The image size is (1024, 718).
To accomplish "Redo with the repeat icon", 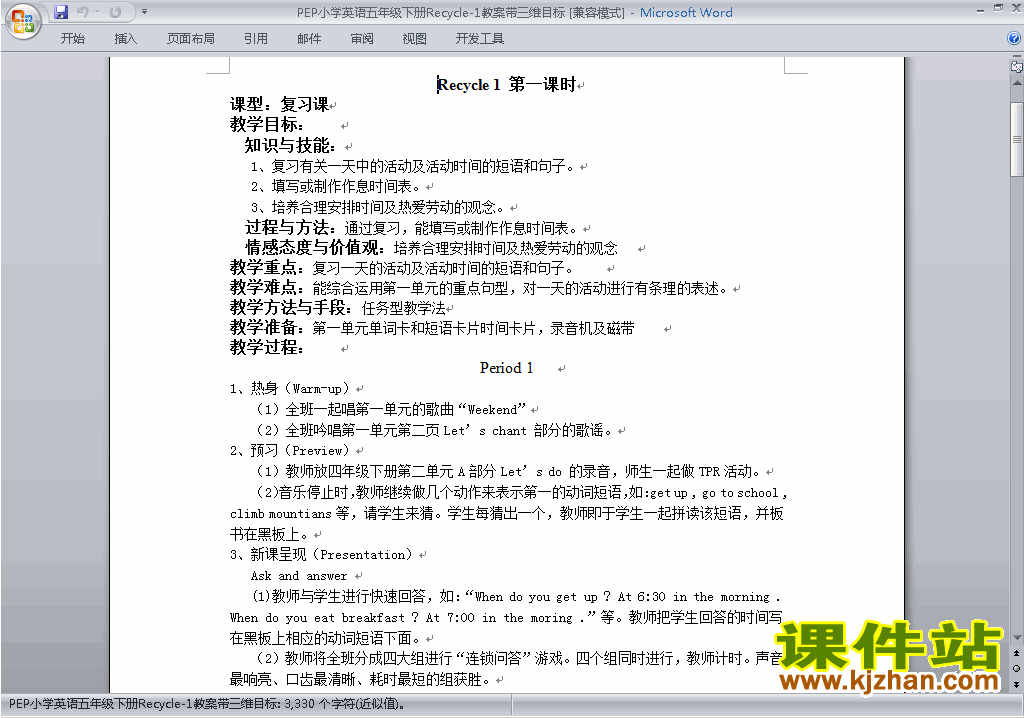I will coord(115,12).
